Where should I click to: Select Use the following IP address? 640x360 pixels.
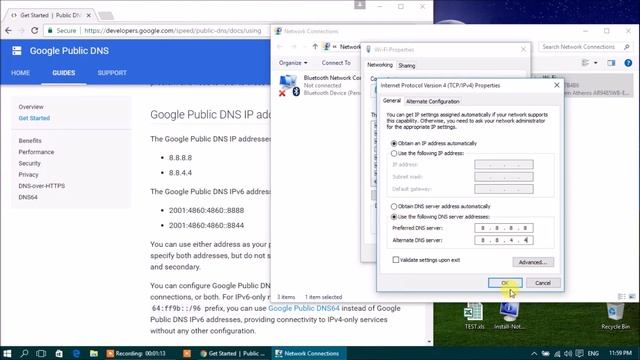pos(427,153)
